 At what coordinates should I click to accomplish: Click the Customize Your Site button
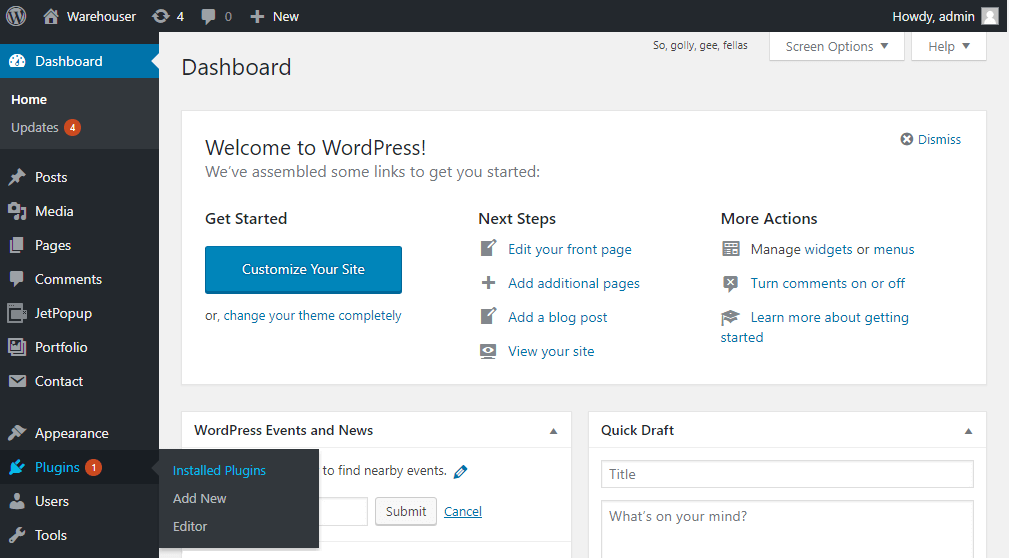(303, 270)
